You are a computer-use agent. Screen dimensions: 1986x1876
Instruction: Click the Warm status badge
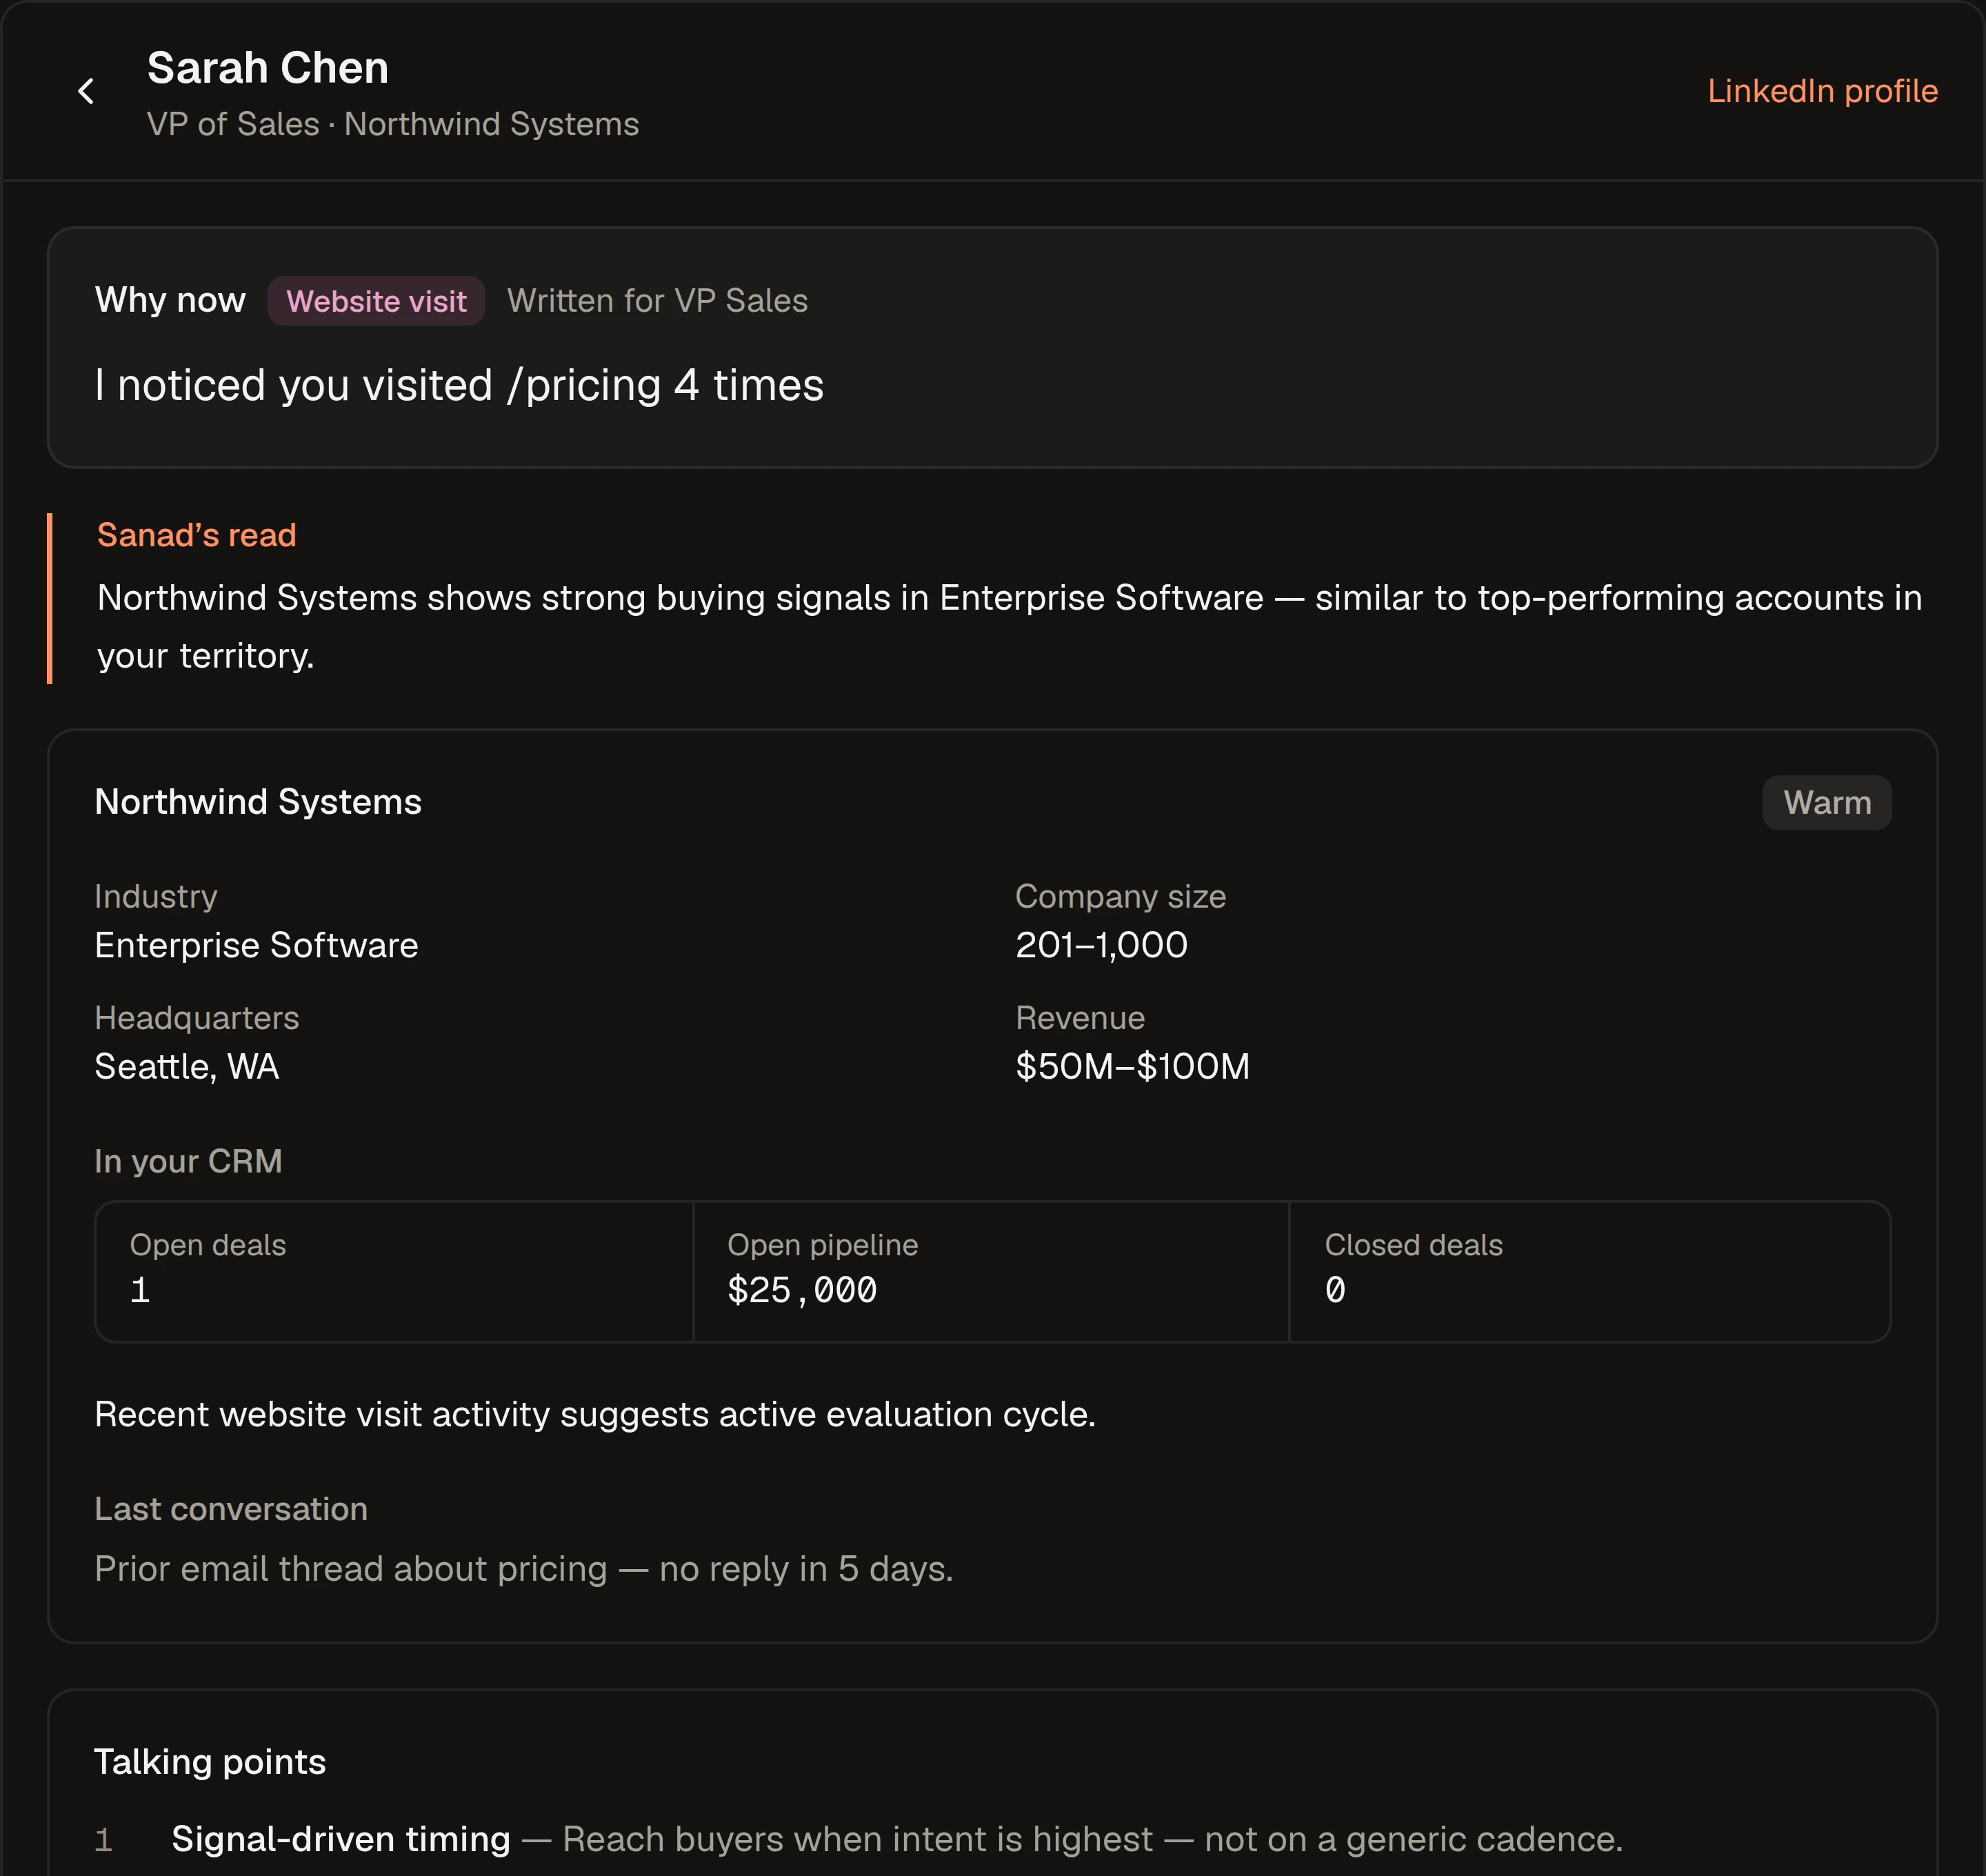click(1826, 802)
